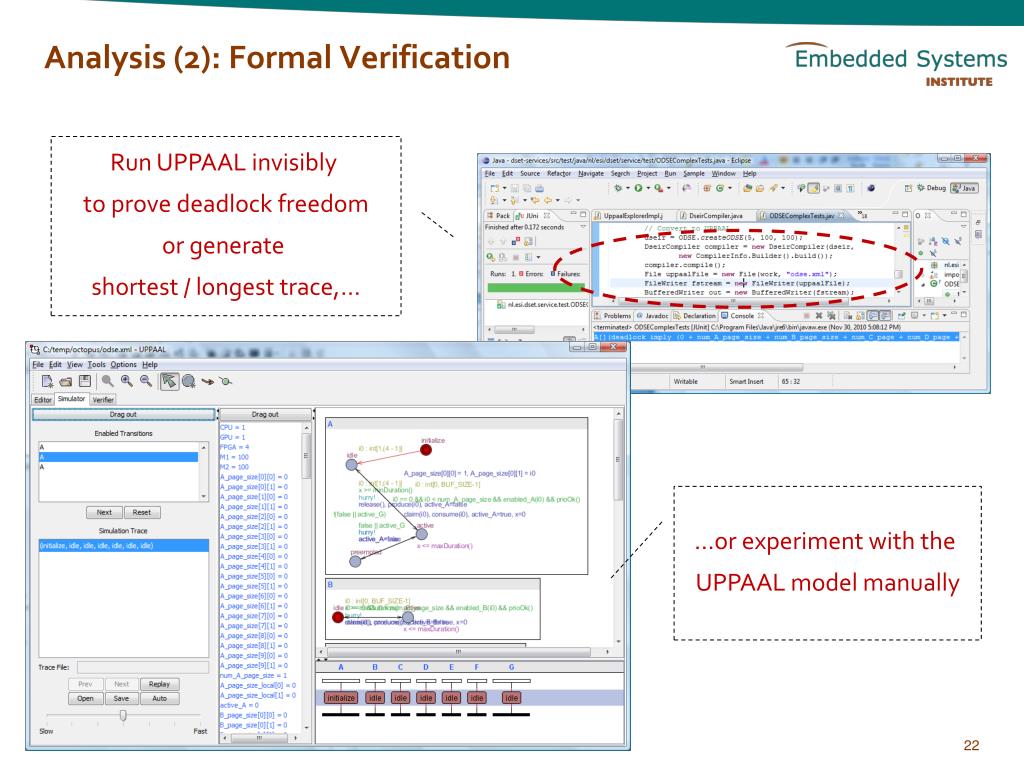Viewport: 1024px width, 768px height.
Task: Click Eclipse Open Perspective icon
Action: 908,188
